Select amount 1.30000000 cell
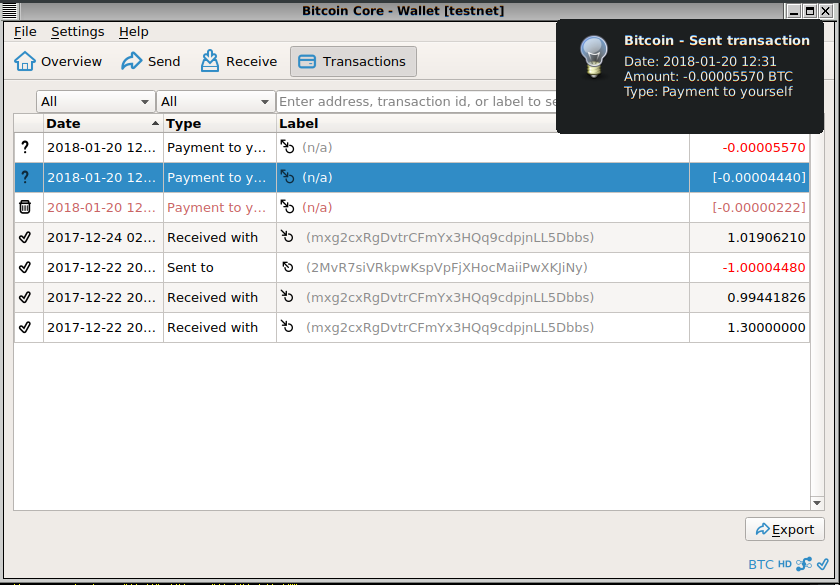The image size is (840, 585). [749, 327]
